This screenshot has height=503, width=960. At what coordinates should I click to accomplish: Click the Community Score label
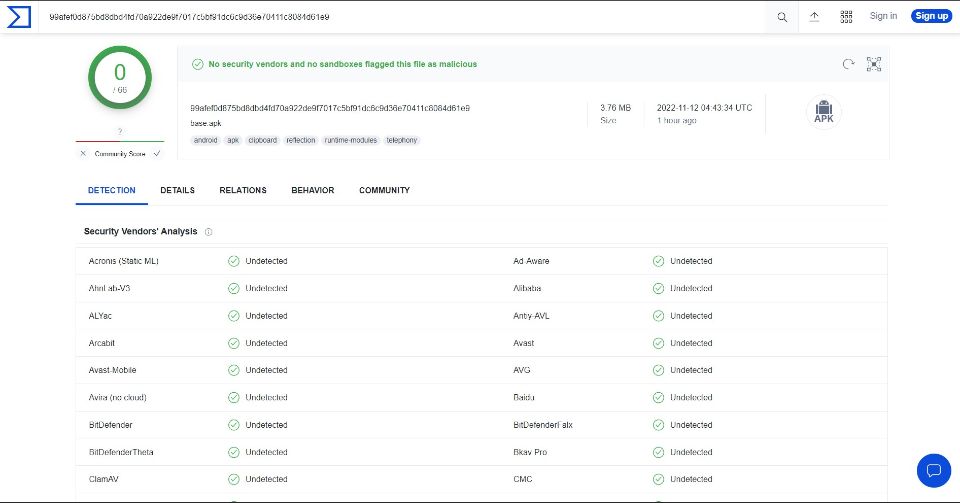pos(120,154)
